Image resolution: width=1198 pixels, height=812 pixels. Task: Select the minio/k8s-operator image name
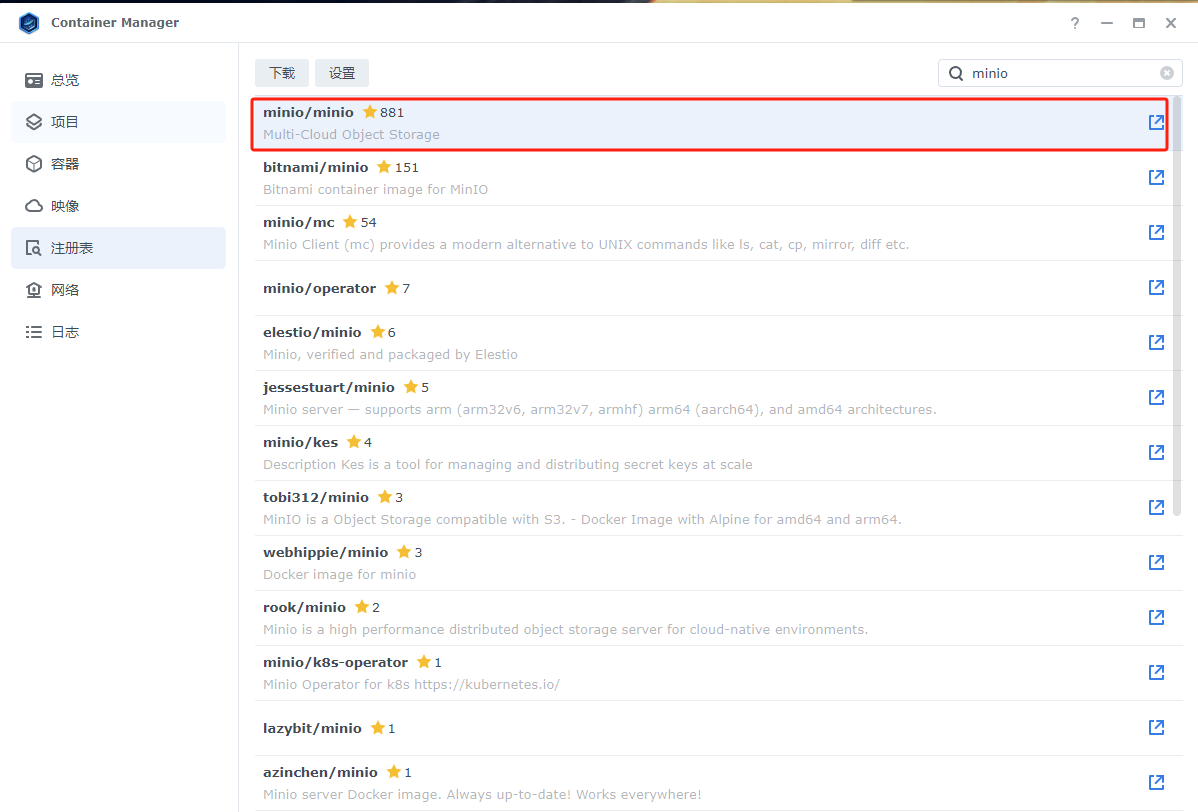pyautogui.click(x=335, y=662)
